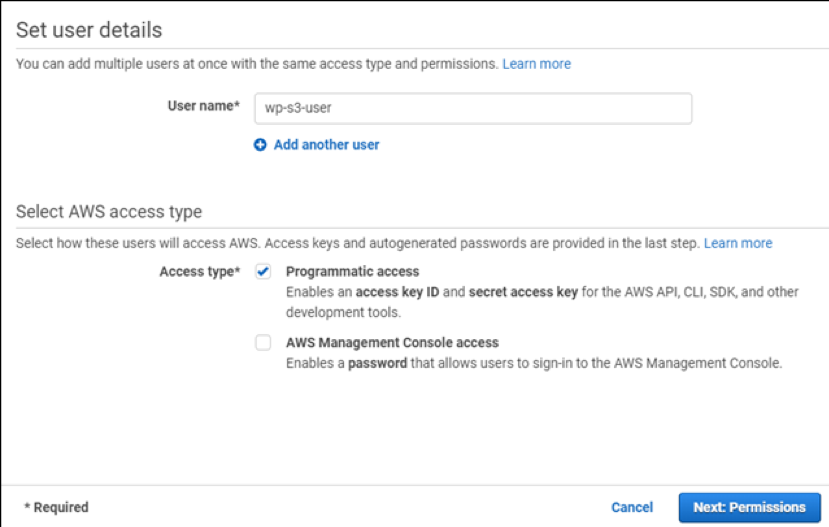Click the Programmatic access label text

coord(353,272)
